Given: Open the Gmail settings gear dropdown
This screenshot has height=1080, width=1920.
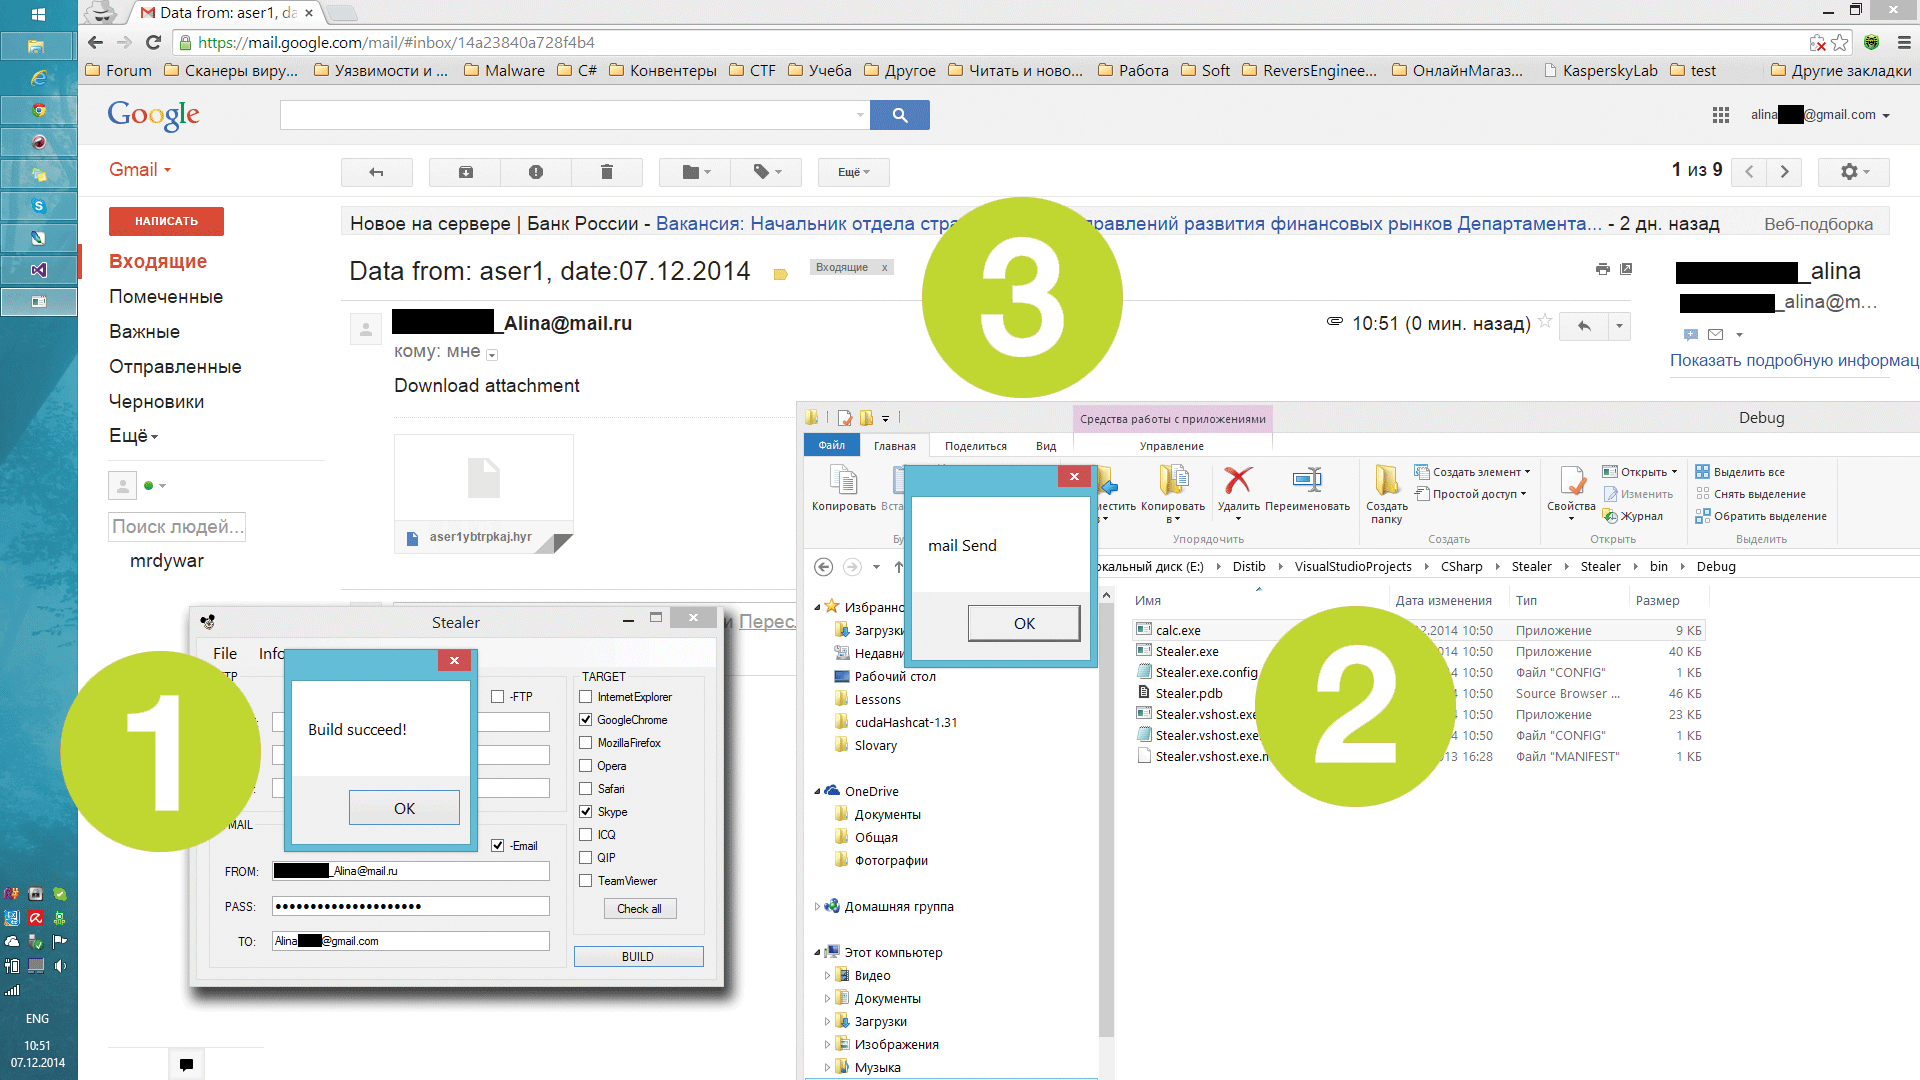Looking at the screenshot, I should [x=1853, y=172].
